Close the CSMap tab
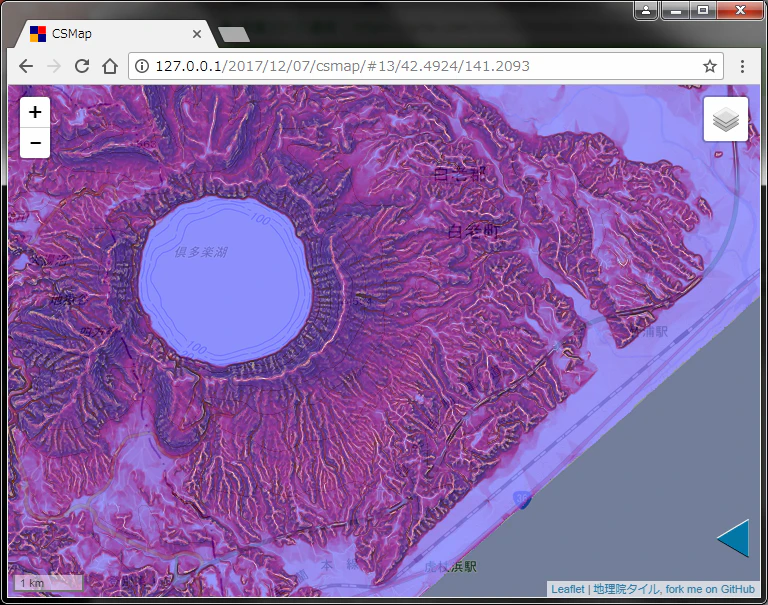Image resolution: width=768 pixels, height=605 pixels. tap(196, 34)
